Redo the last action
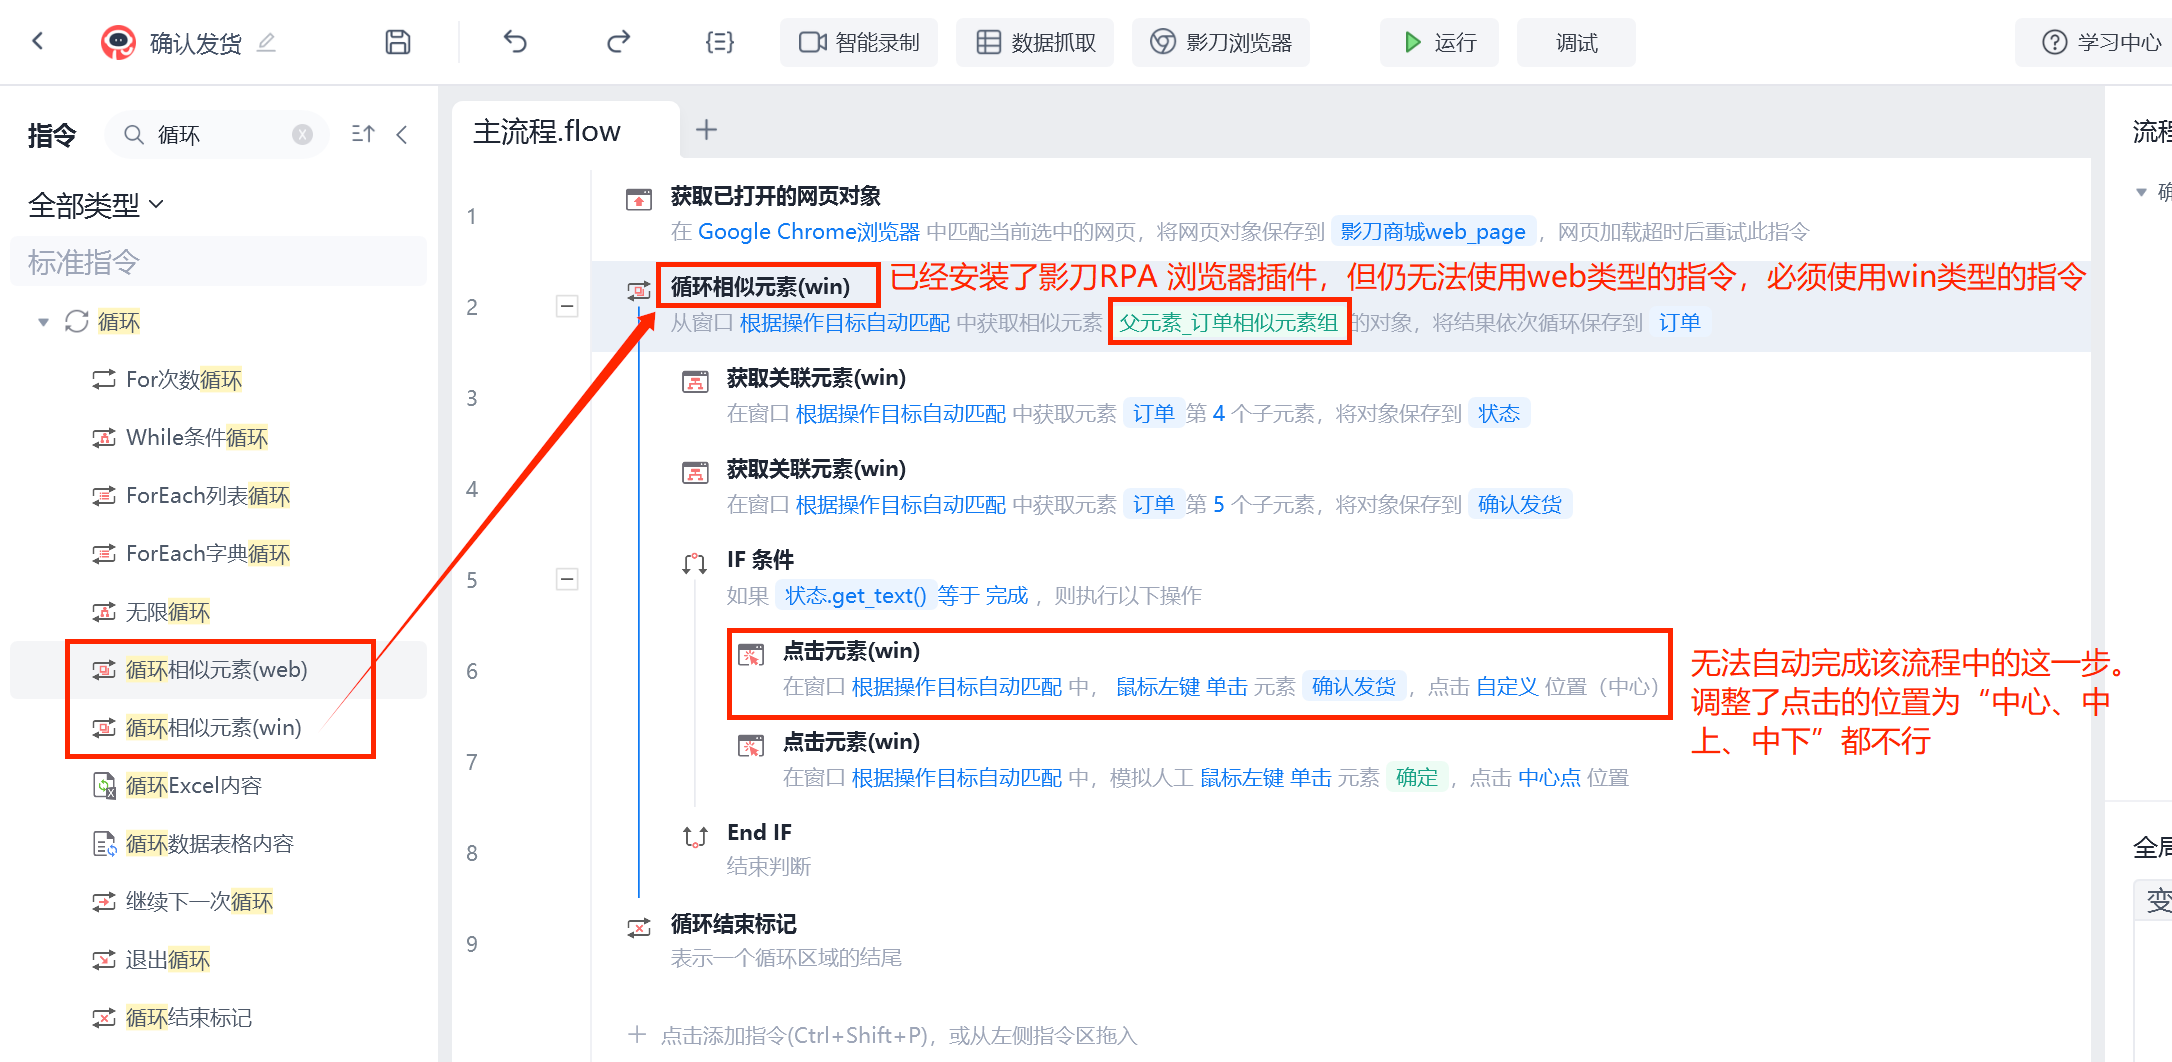The height and width of the screenshot is (1062, 2172). click(619, 42)
